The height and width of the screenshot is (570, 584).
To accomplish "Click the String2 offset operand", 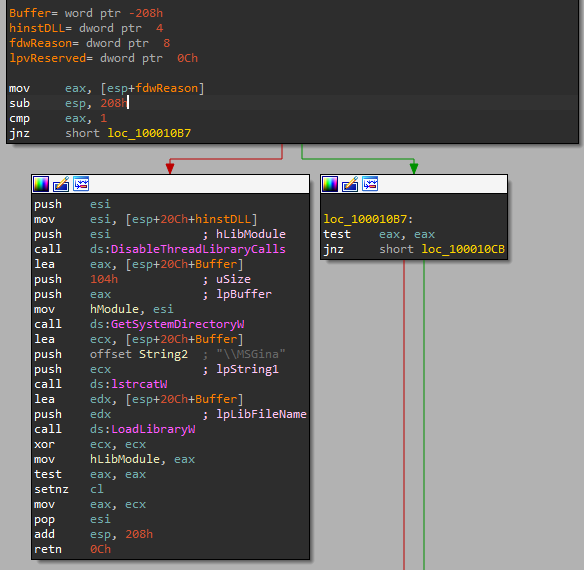I will (163, 354).
